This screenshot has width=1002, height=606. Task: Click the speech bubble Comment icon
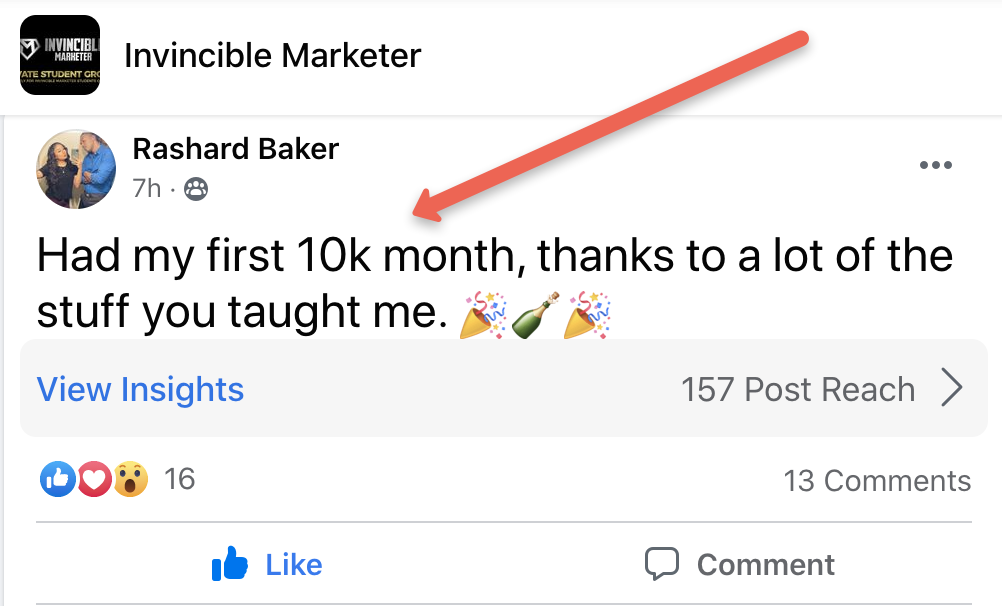[661, 564]
